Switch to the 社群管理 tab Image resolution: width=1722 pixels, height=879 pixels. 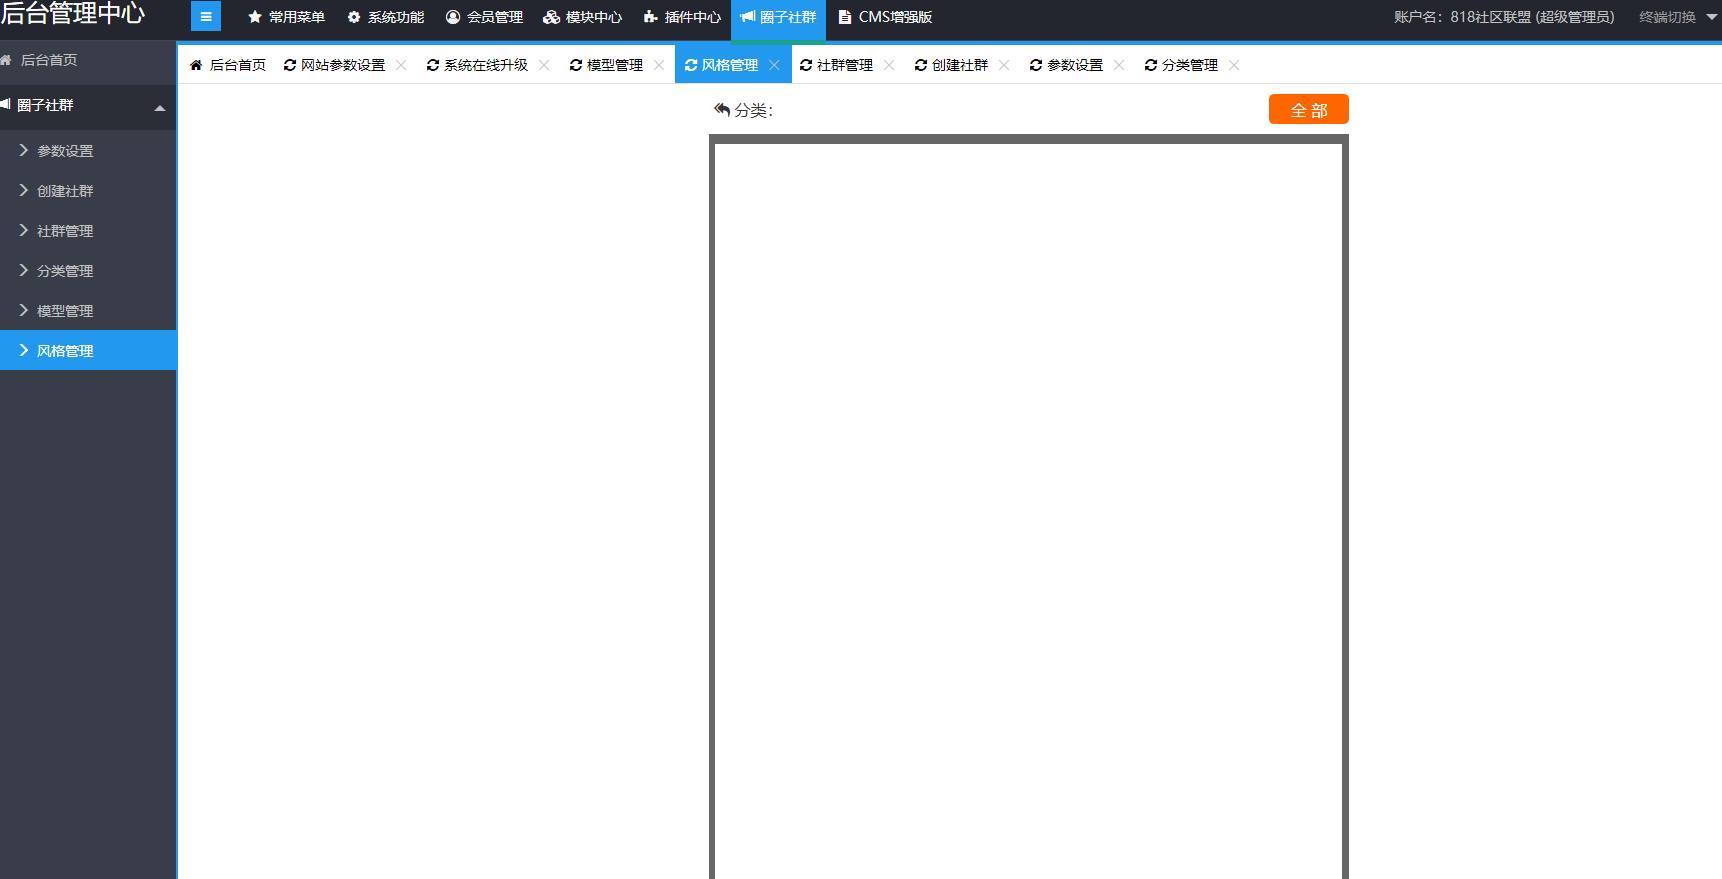(844, 65)
